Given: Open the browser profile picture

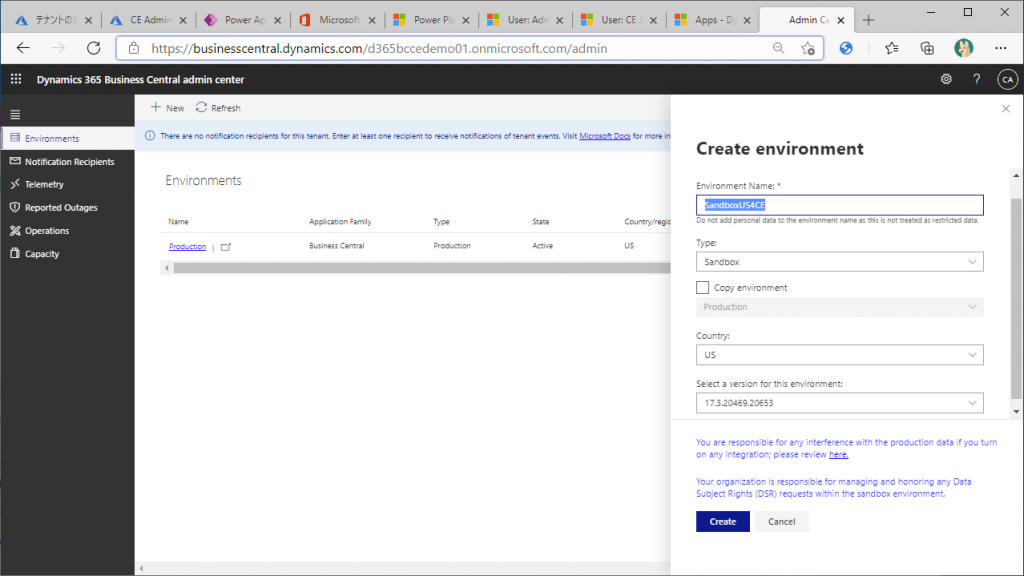Looking at the screenshot, I should [963, 48].
